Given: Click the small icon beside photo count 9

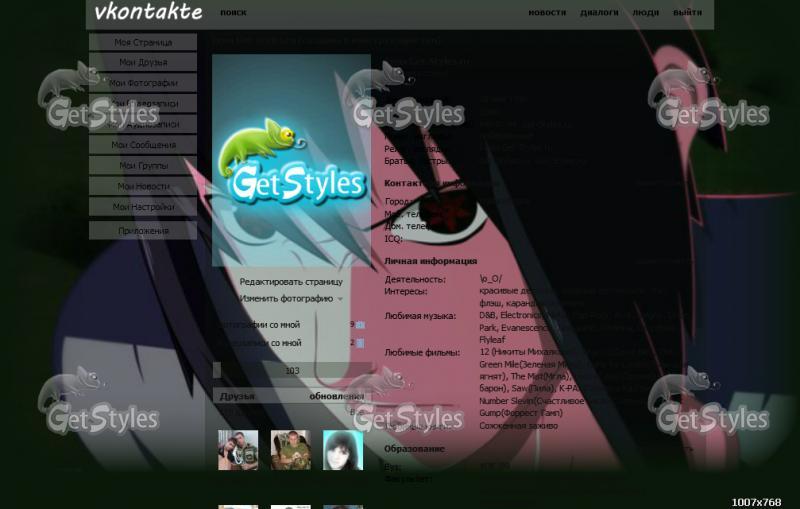Looking at the screenshot, I should pyautogui.click(x=360, y=325).
